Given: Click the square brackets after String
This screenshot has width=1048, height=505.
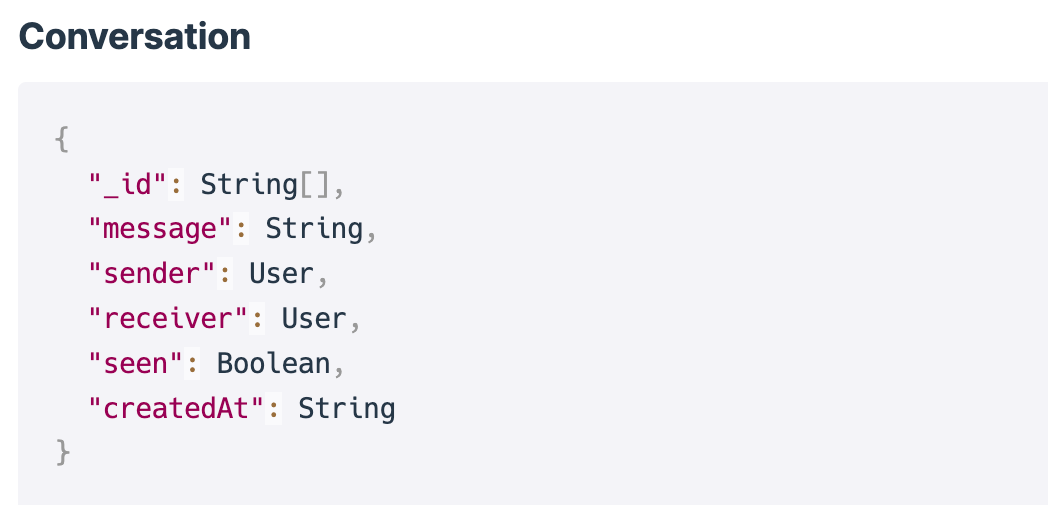Looking at the screenshot, I should pyautogui.click(x=314, y=185).
